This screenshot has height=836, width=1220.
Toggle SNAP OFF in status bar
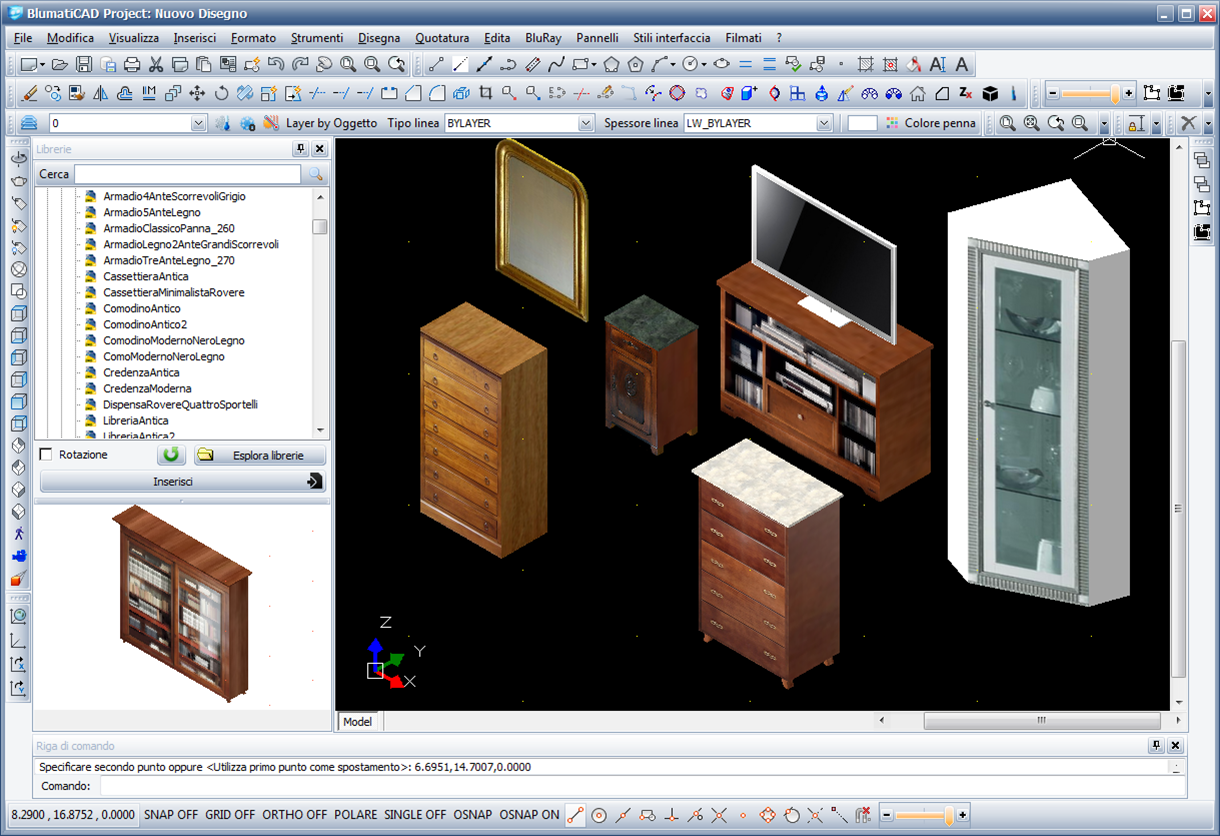click(x=171, y=815)
